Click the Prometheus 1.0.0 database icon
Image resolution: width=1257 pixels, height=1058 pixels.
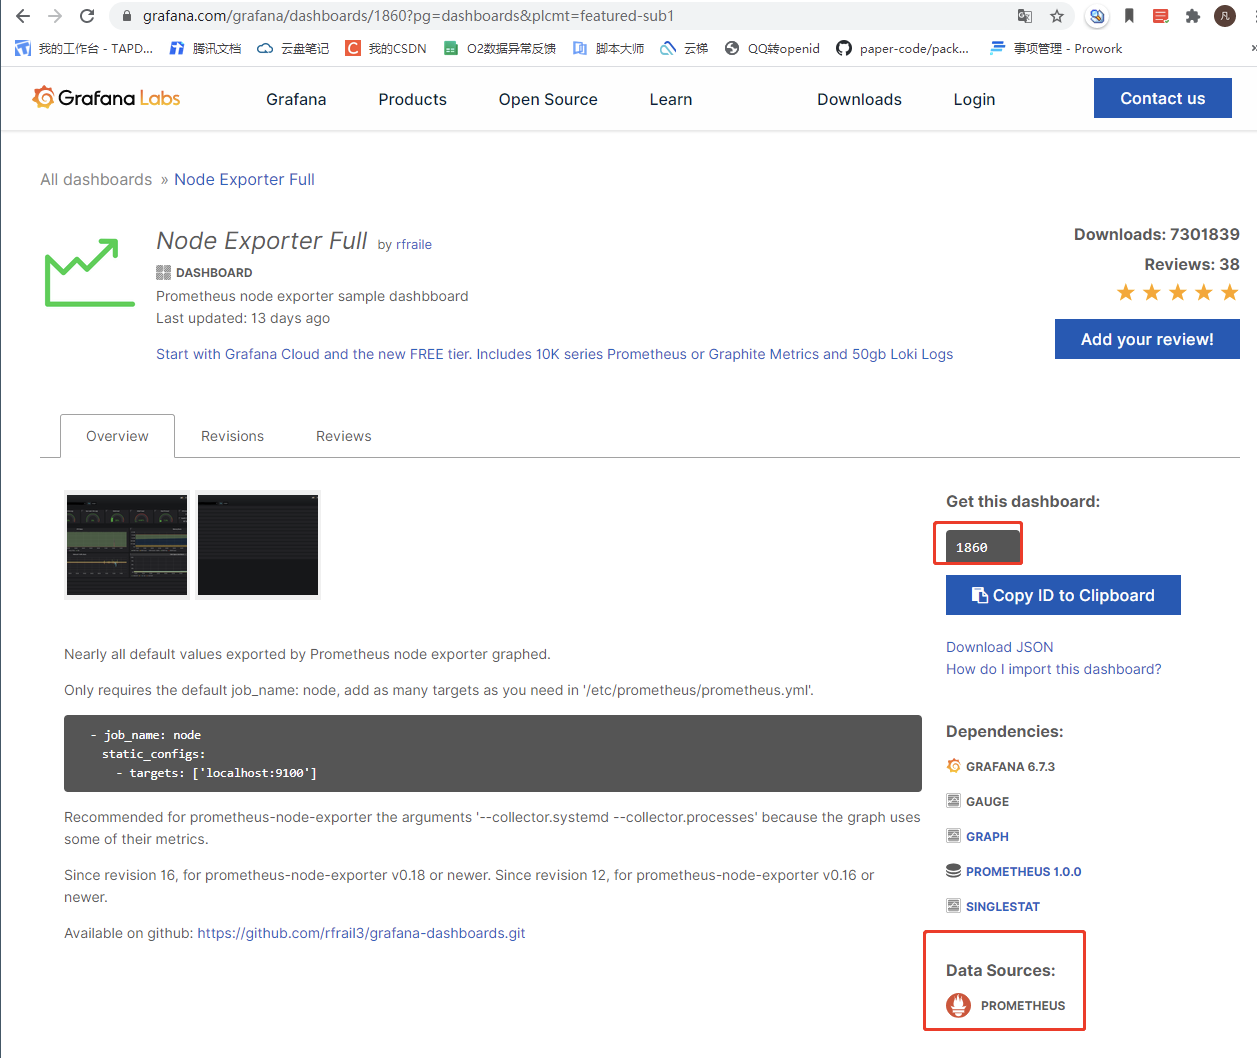(x=953, y=871)
